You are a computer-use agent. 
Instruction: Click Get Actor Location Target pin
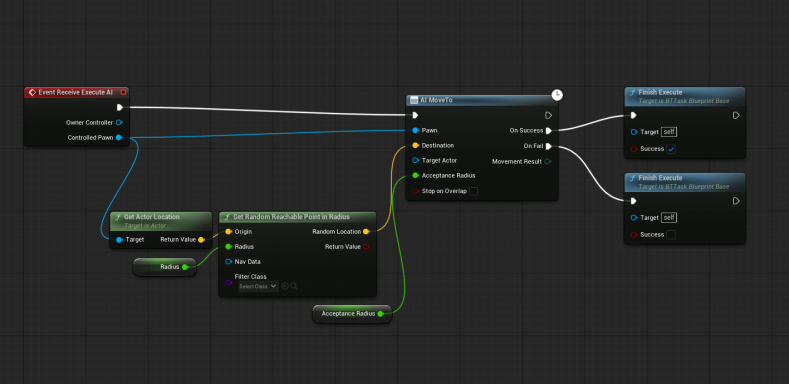click(119, 240)
